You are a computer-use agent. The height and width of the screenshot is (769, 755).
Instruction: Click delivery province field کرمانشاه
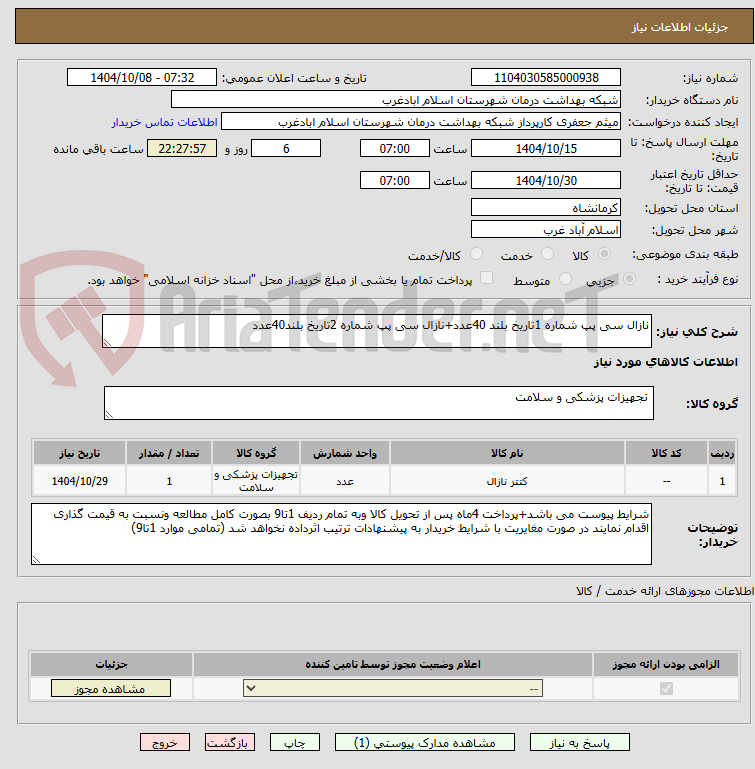coord(546,207)
